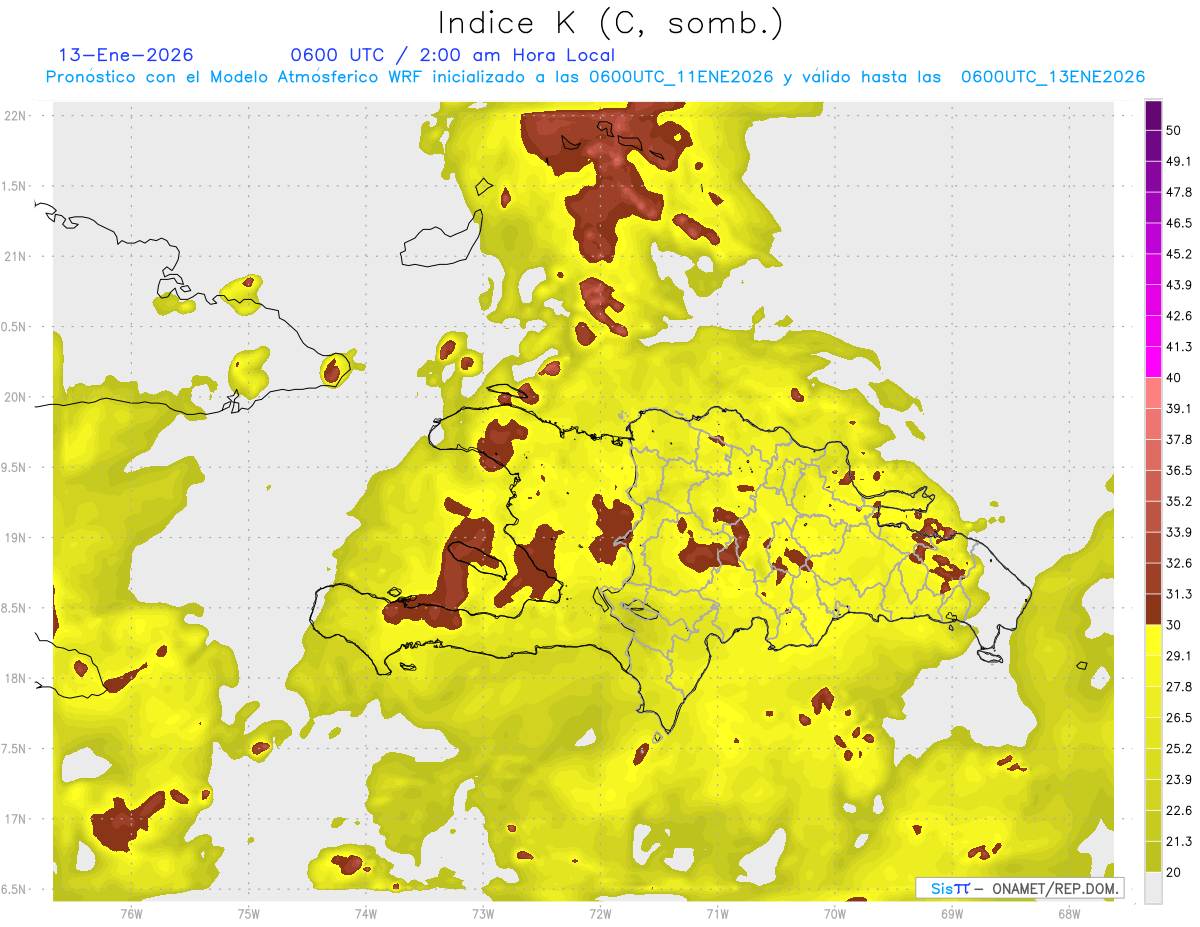Click the "69W" longitude axis label
Image resolution: width=1200 pixels, height=927 pixels.
(951, 912)
